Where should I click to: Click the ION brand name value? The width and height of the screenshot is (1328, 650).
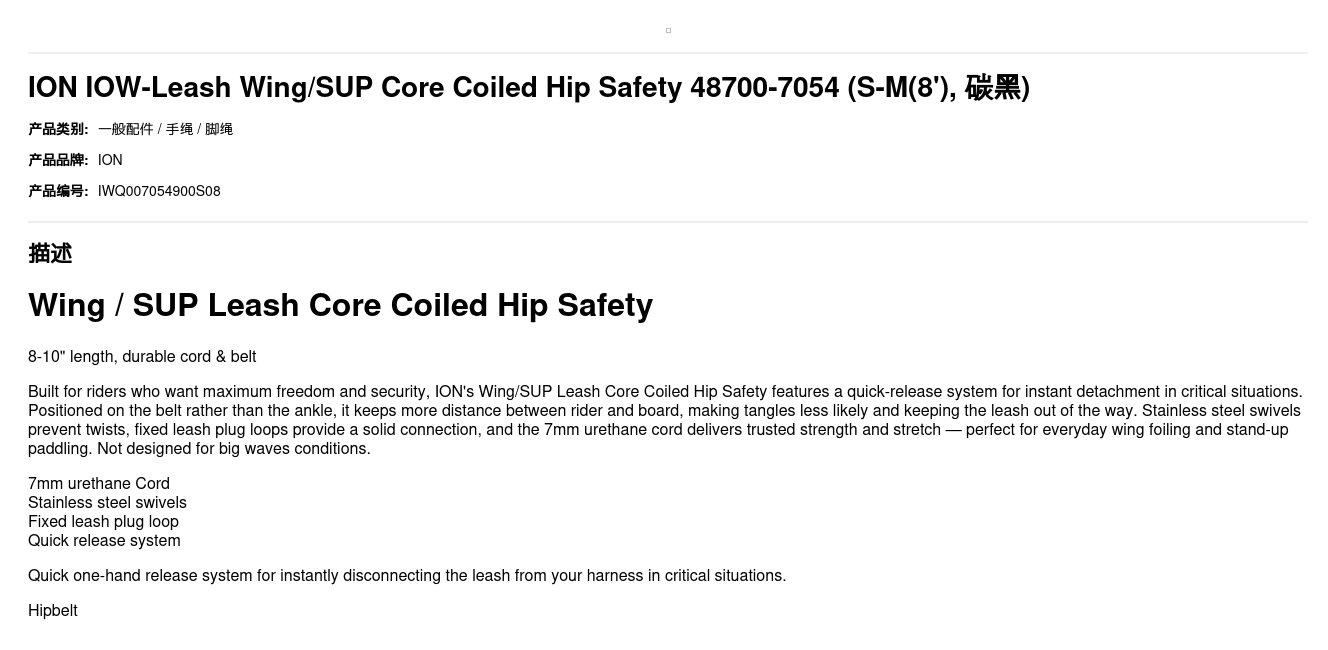pyautogui.click(x=110, y=160)
